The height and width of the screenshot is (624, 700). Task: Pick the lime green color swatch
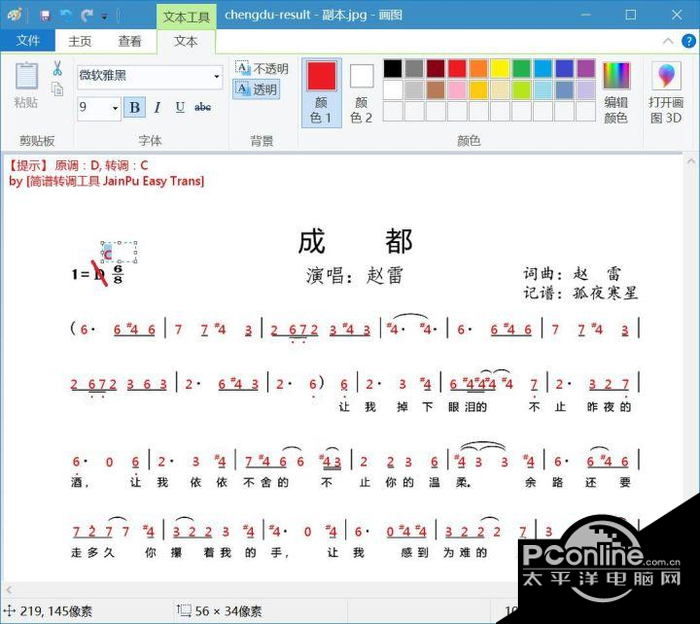(x=521, y=90)
